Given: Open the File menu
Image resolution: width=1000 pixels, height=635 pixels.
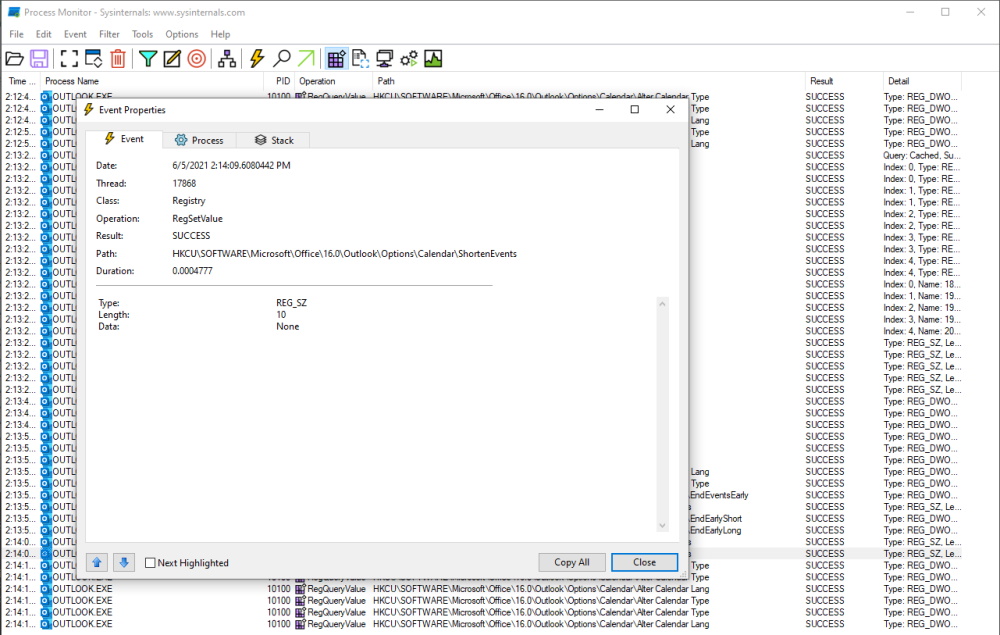Looking at the screenshot, I should [17, 34].
